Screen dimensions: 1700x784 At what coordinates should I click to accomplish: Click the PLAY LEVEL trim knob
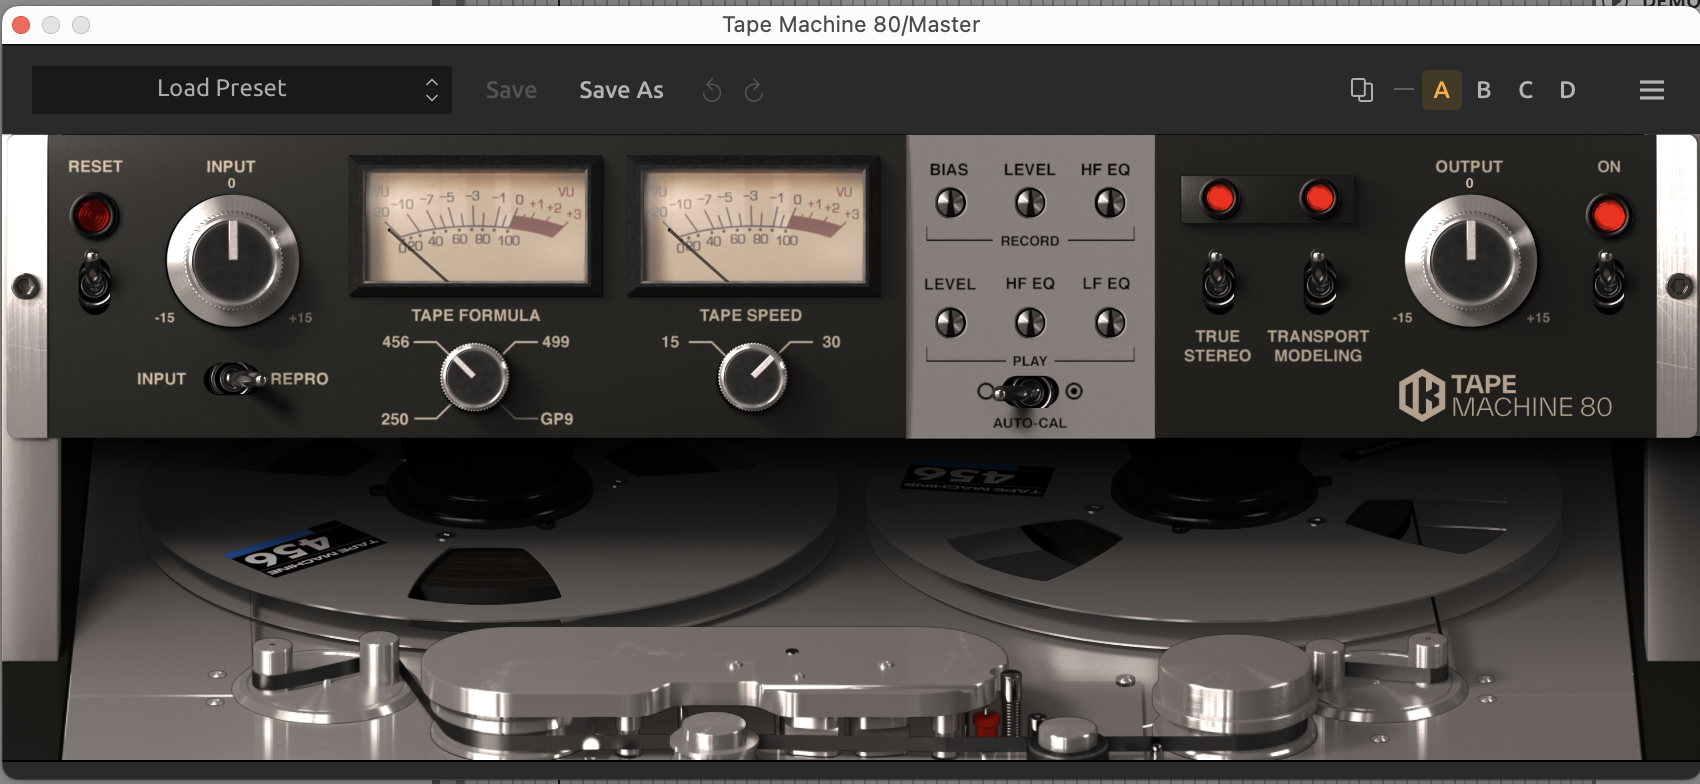950,322
